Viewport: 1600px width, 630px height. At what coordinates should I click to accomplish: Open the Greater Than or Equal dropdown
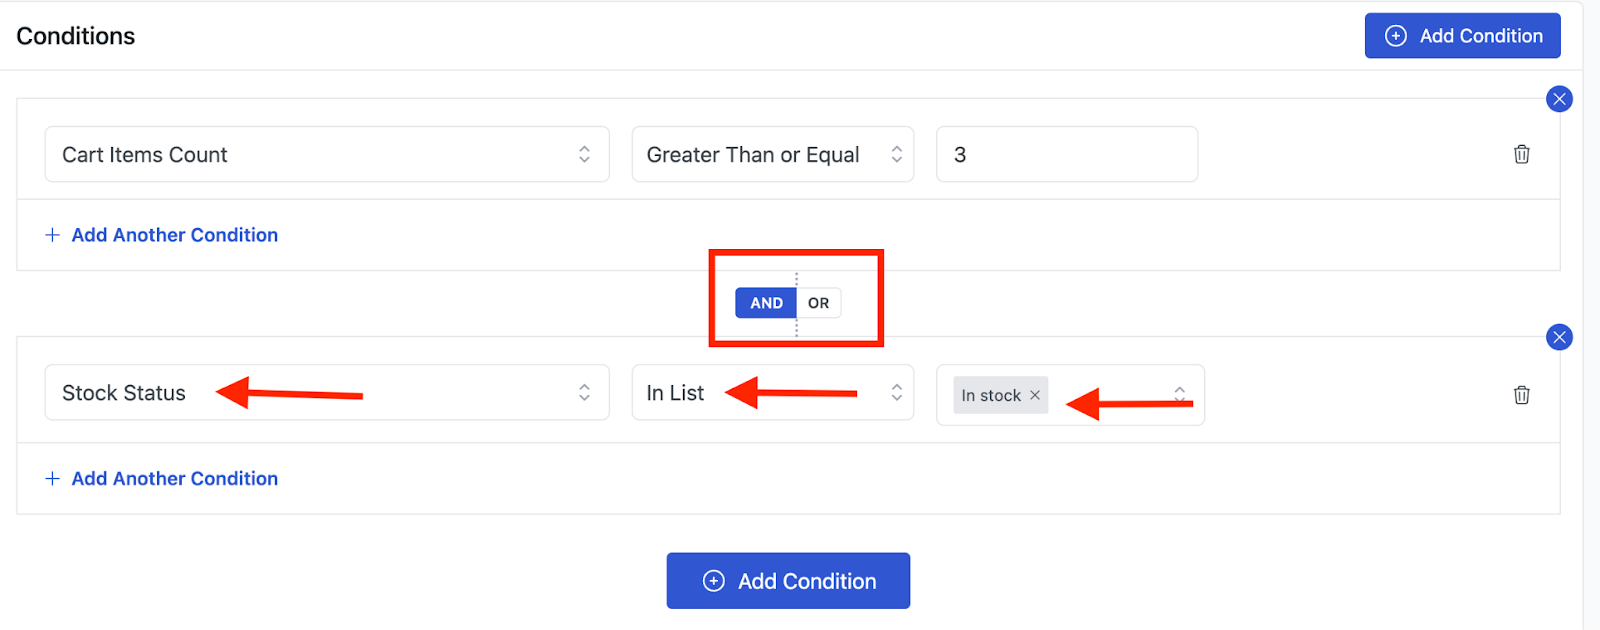tap(773, 154)
